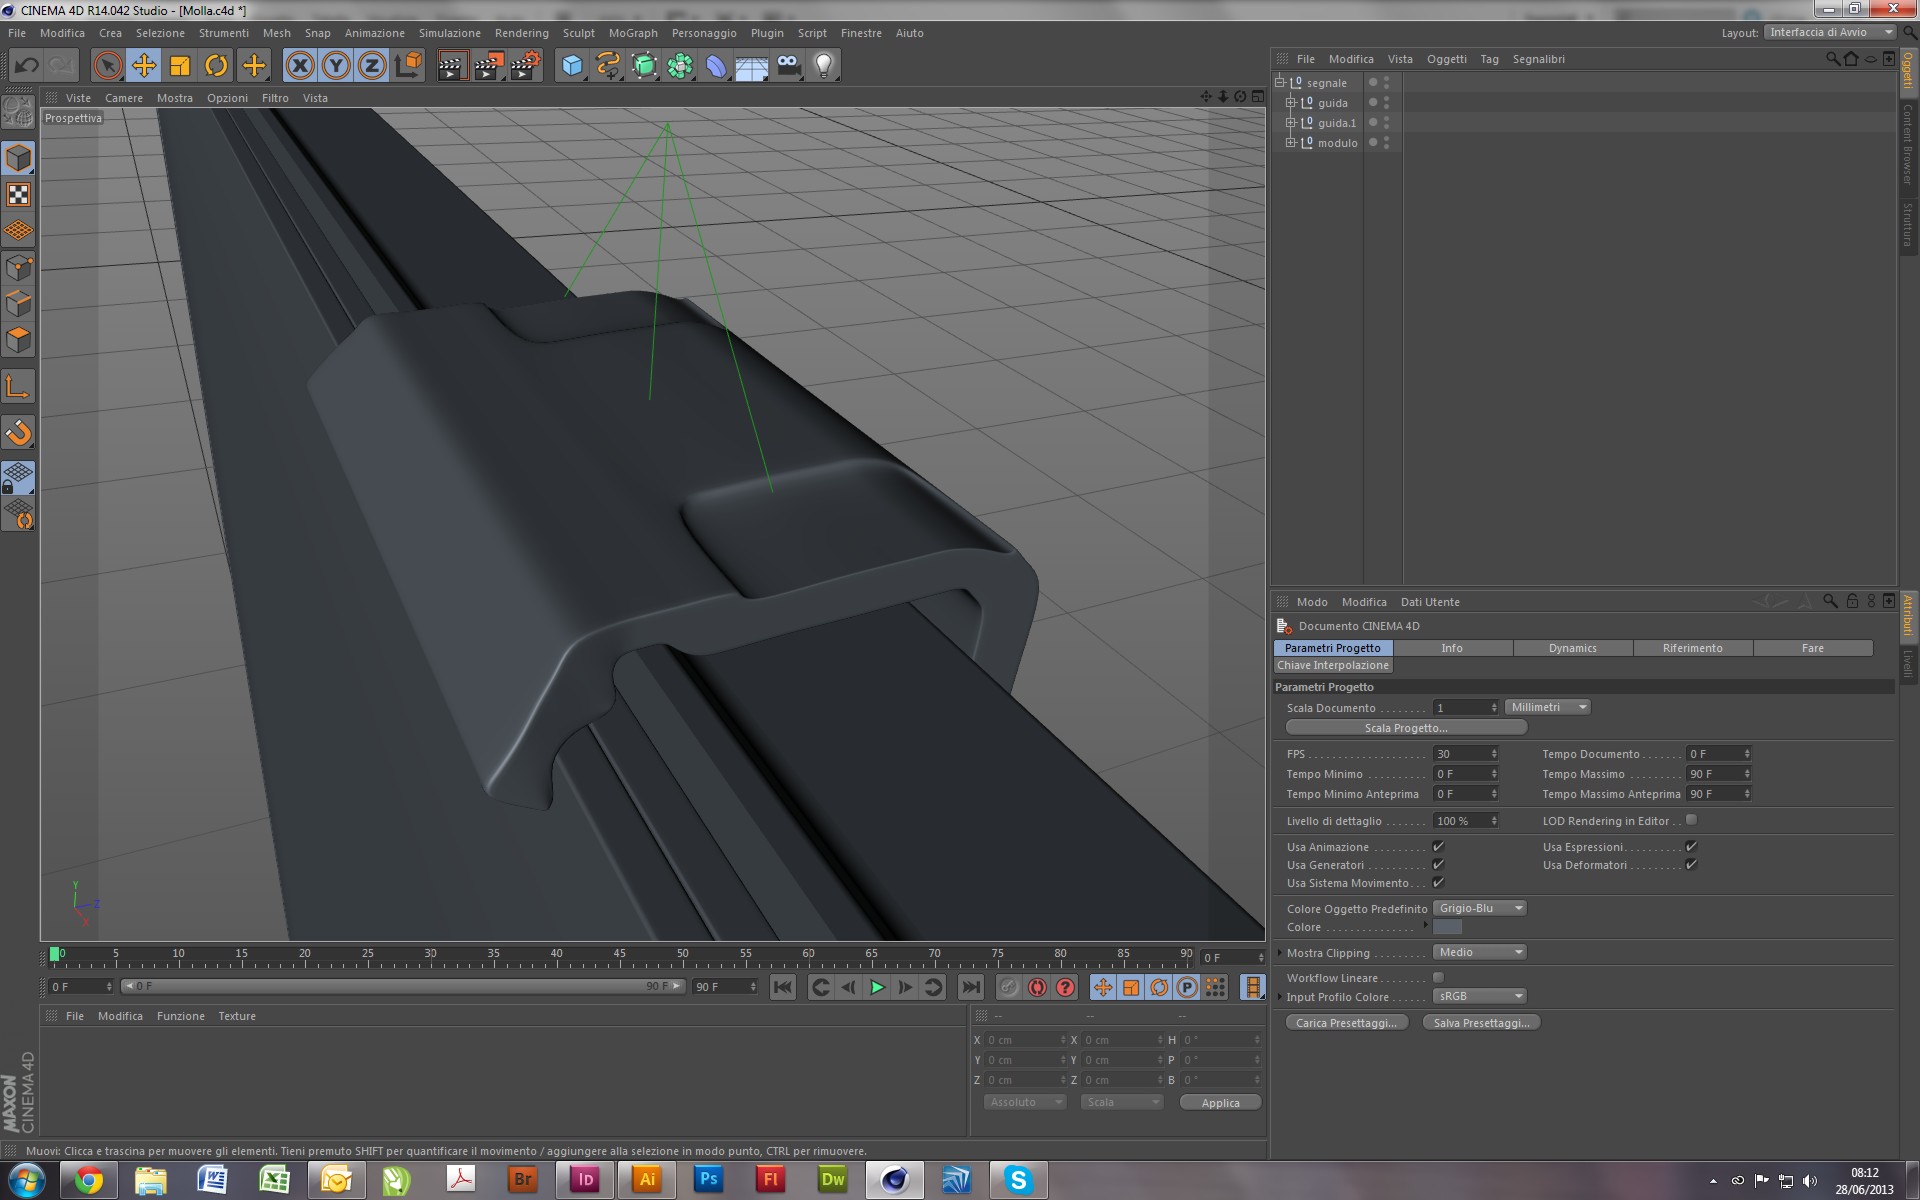The height and width of the screenshot is (1200, 1920).
Task: Click the Light object icon
Action: pos(823,66)
